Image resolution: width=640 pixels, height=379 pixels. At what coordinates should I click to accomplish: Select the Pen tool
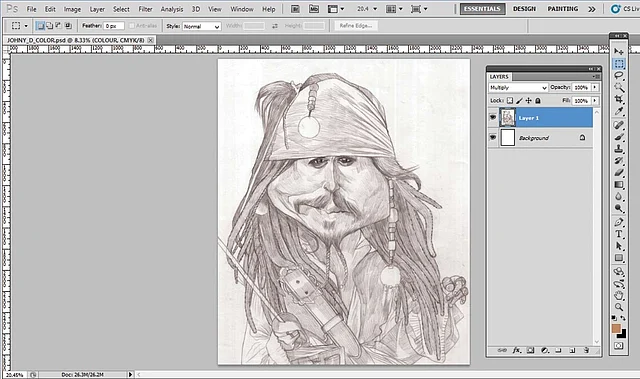(619, 222)
